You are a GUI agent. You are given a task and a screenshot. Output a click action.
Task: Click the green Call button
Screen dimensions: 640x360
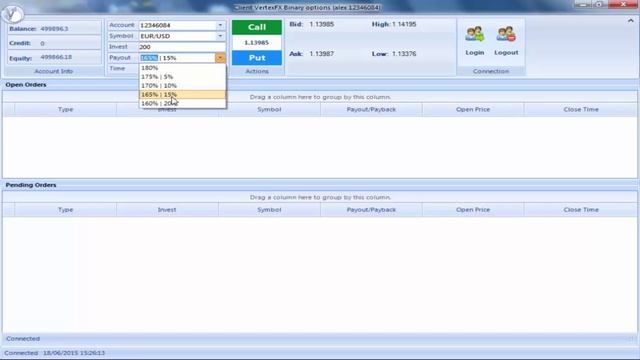pyautogui.click(x=257, y=27)
